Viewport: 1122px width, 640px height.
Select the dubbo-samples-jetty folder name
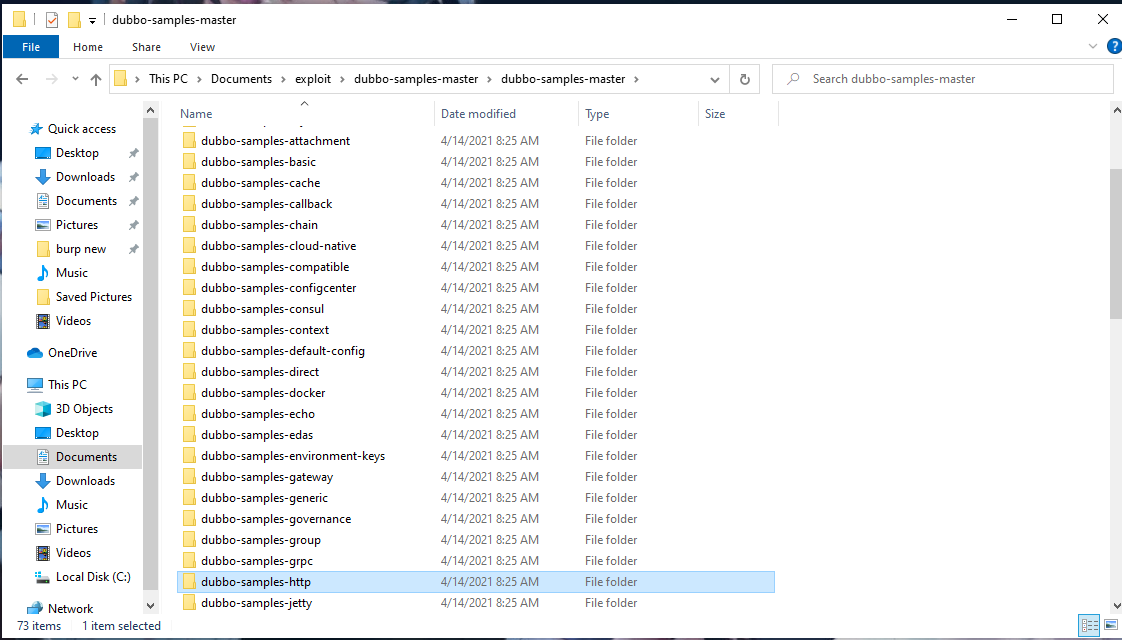point(256,603)
